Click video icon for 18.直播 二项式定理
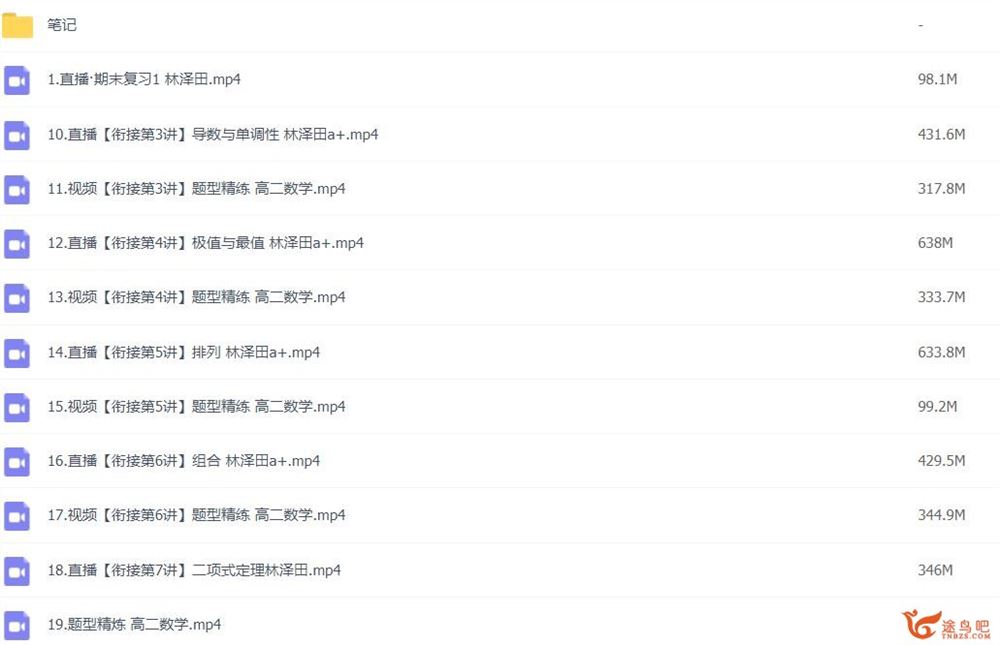1000x645 pixels. click(17, 571)
